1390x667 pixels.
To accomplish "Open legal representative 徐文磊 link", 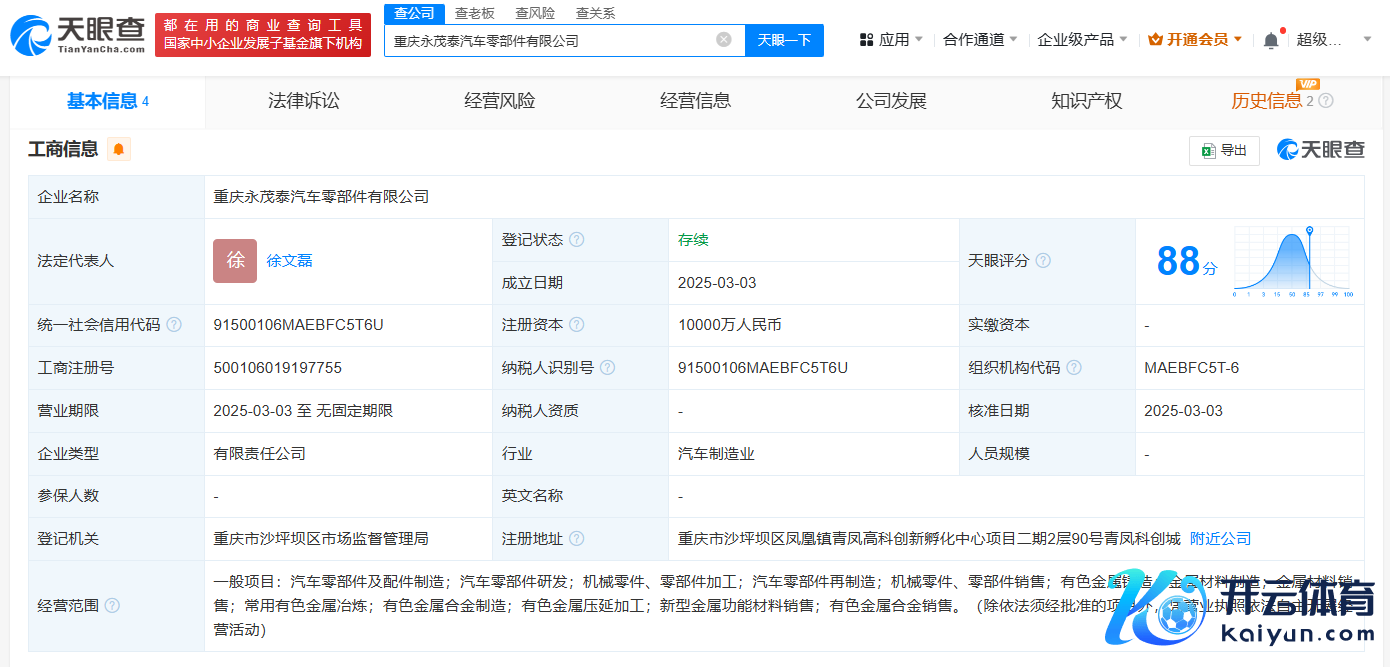I will tap(289, 261).
